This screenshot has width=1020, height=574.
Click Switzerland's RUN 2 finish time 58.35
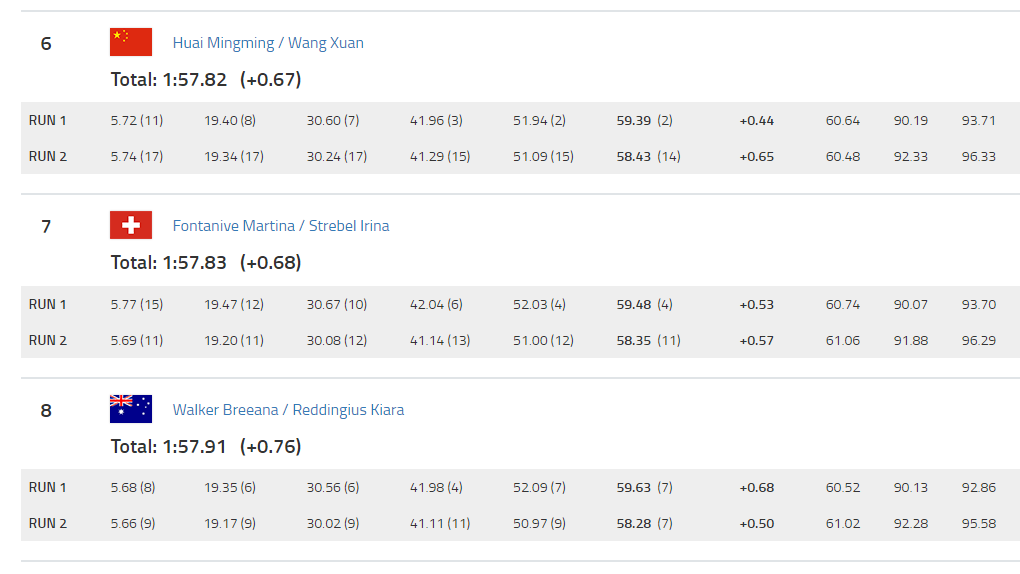pos(634,341)
